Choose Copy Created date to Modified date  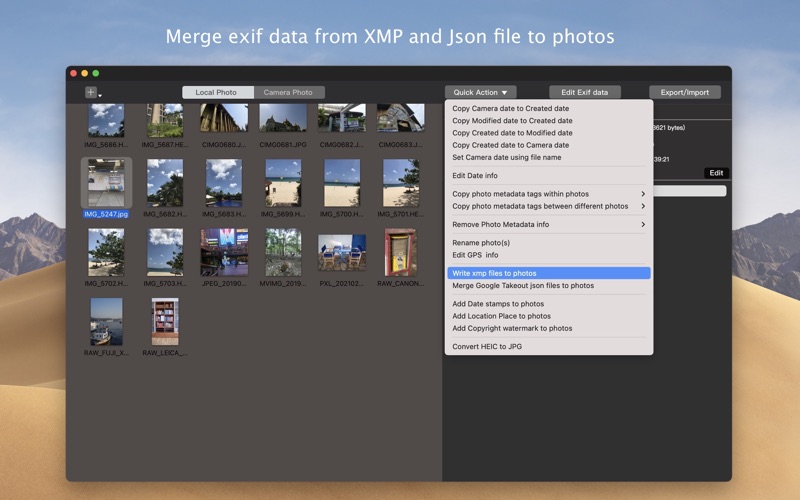(548, 133)
